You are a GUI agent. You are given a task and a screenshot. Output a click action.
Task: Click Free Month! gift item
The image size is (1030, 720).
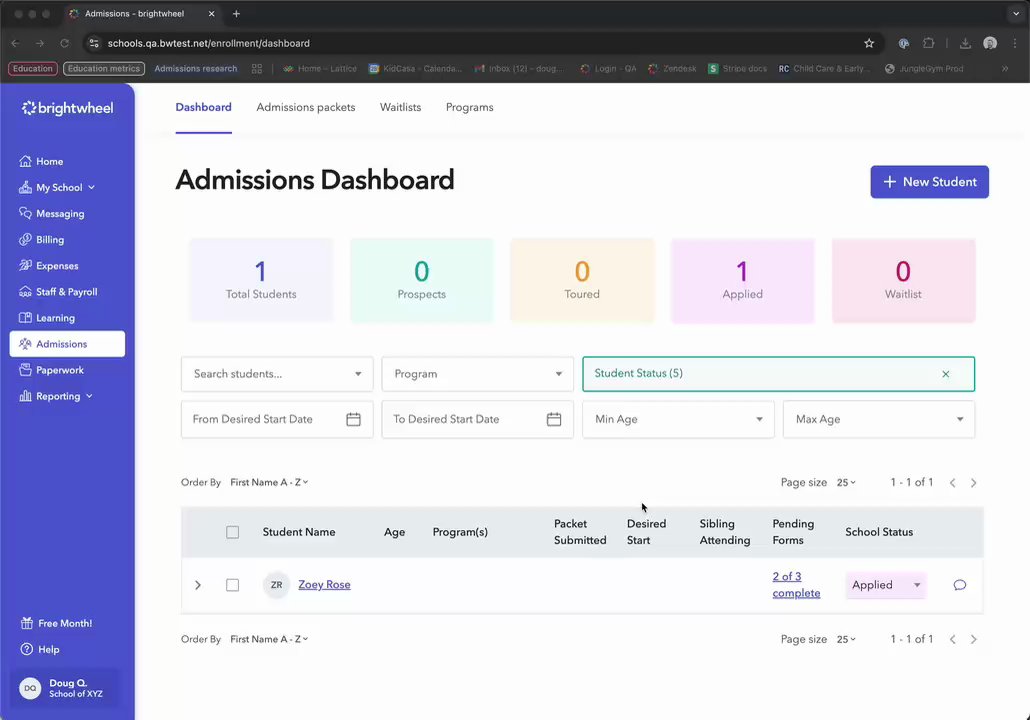tap(56, 623)
